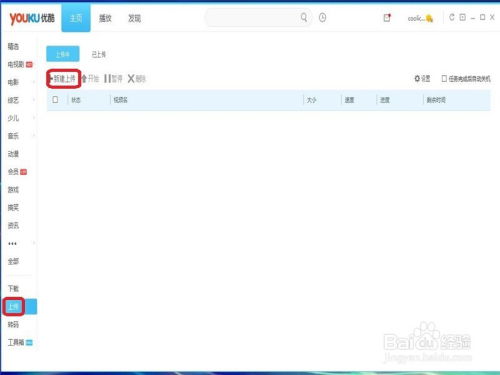The width and height of the screenshot is (500, 375).
Task: Click into the search input box
Action: (x=252, y=17)
